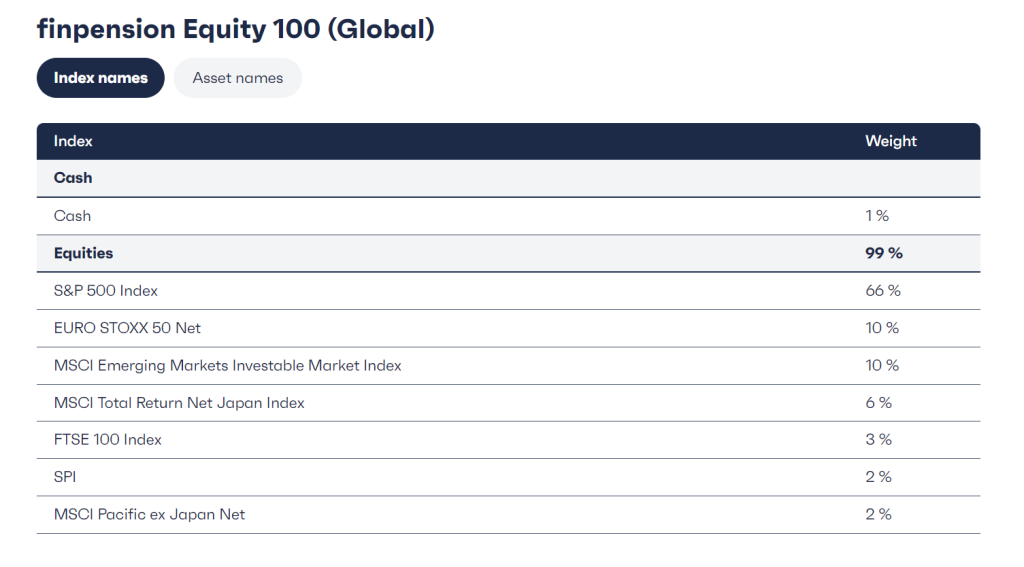Select the FTSE 100 Index row
This screenshot has width=1024, height=567.
click(x=107, y=440)
